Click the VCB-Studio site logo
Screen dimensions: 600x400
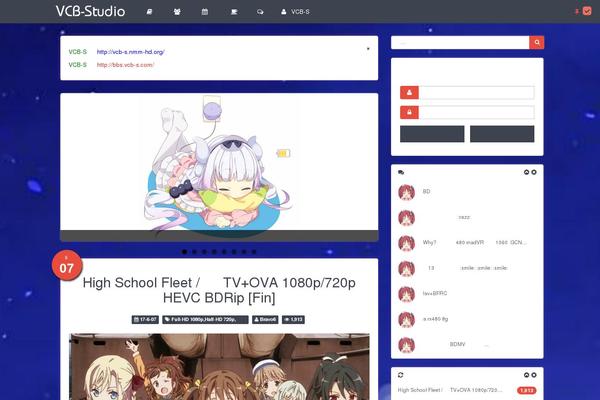tap(90, 11)
